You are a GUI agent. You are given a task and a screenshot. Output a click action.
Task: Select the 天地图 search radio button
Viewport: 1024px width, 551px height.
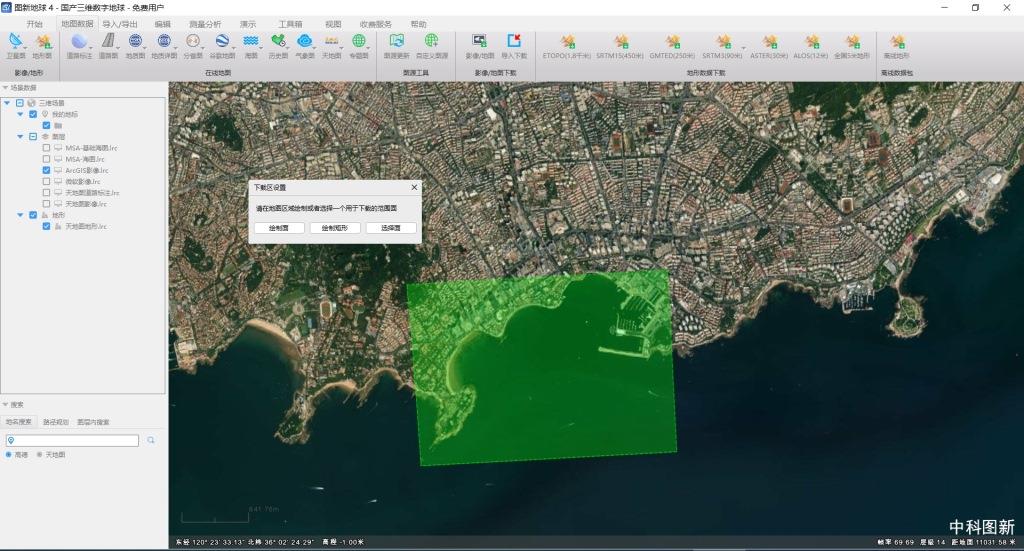pyautogui.click(x=40, y=454)
